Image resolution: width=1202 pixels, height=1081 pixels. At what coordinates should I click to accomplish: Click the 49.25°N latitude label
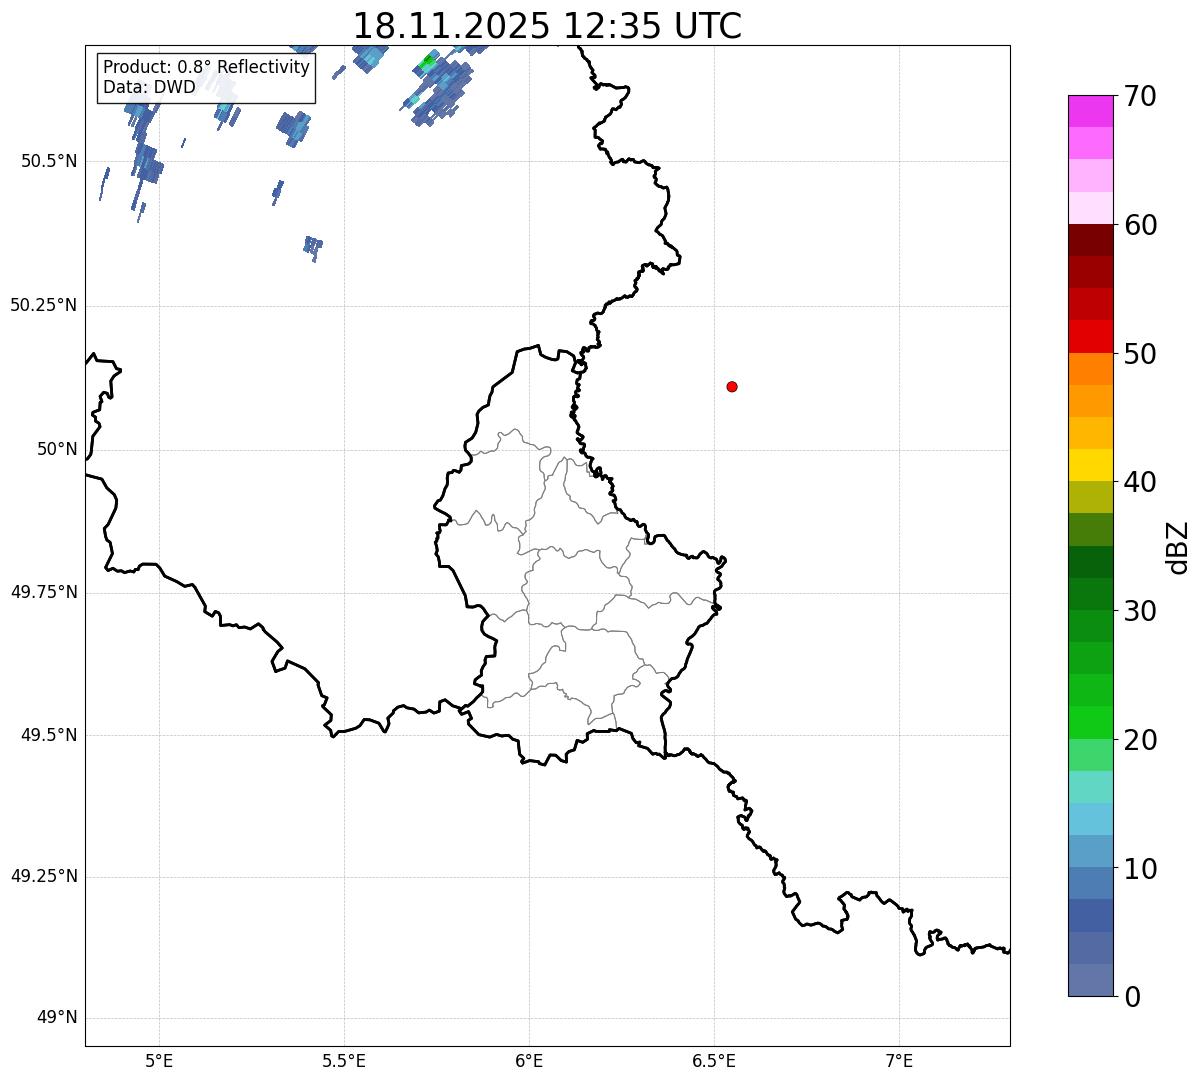(43, 877)
